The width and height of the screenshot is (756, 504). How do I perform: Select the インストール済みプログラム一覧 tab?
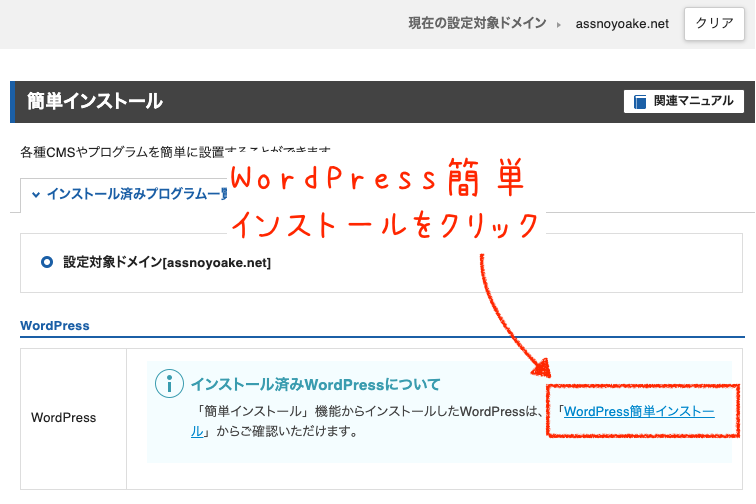pyautogui.click(x=124, y=194)
